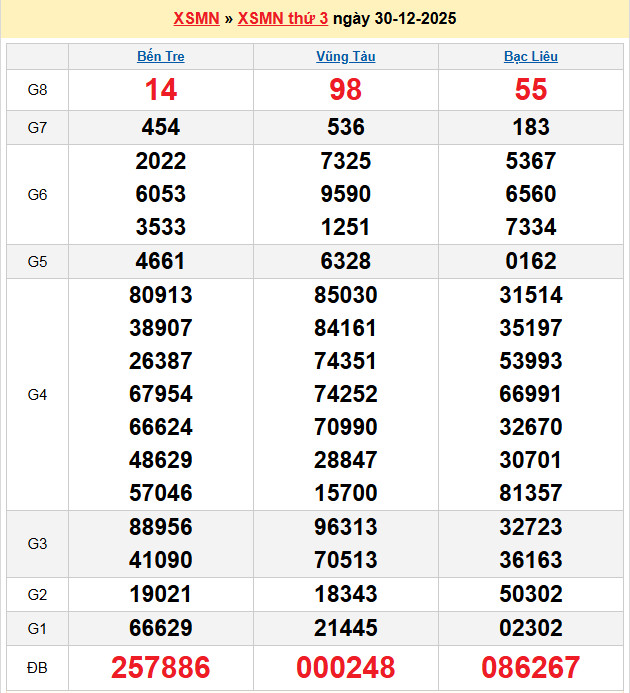Select Vũng Tàu special prize 000248
Screen dimensions: 630x693
pyautogui.click(x=345, y=667)
